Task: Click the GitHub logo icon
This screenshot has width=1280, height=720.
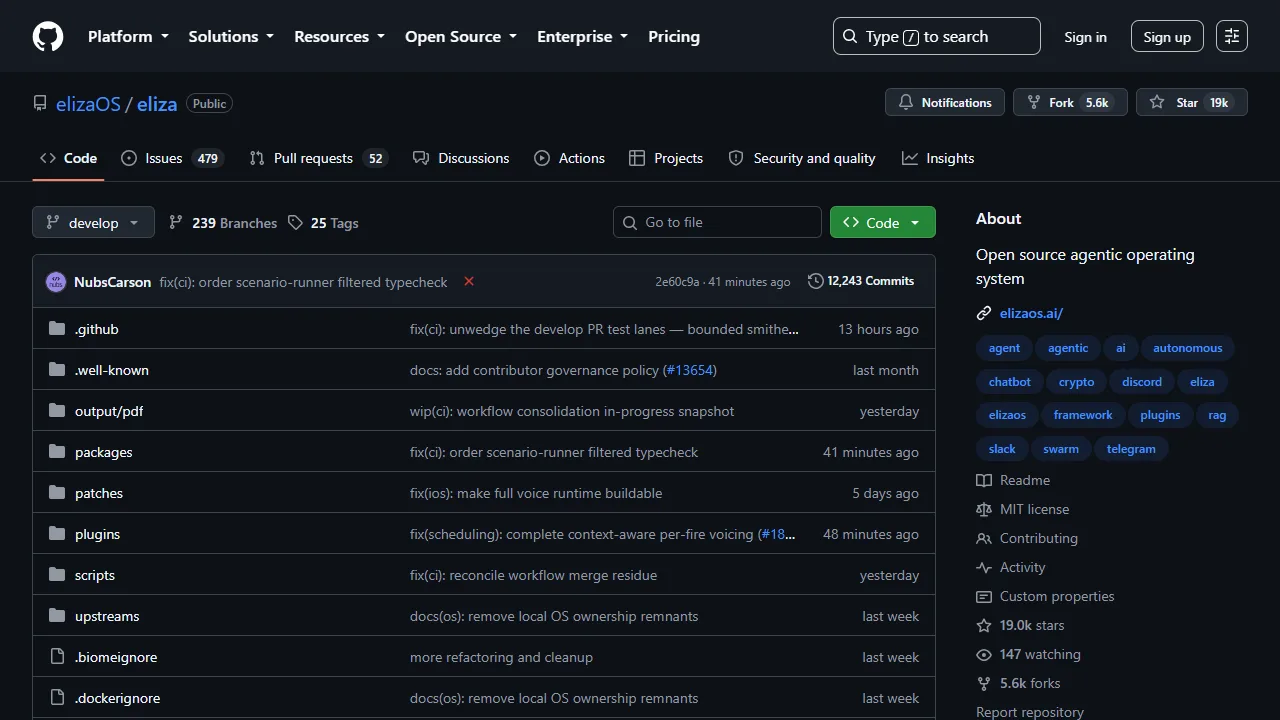Action: click(x=48, y=36)
